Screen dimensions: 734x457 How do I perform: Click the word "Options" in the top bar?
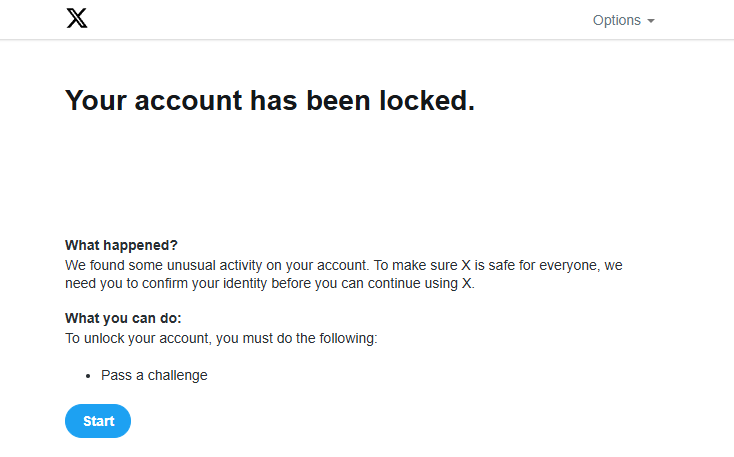pyautogui.click(x=617, y=20)
